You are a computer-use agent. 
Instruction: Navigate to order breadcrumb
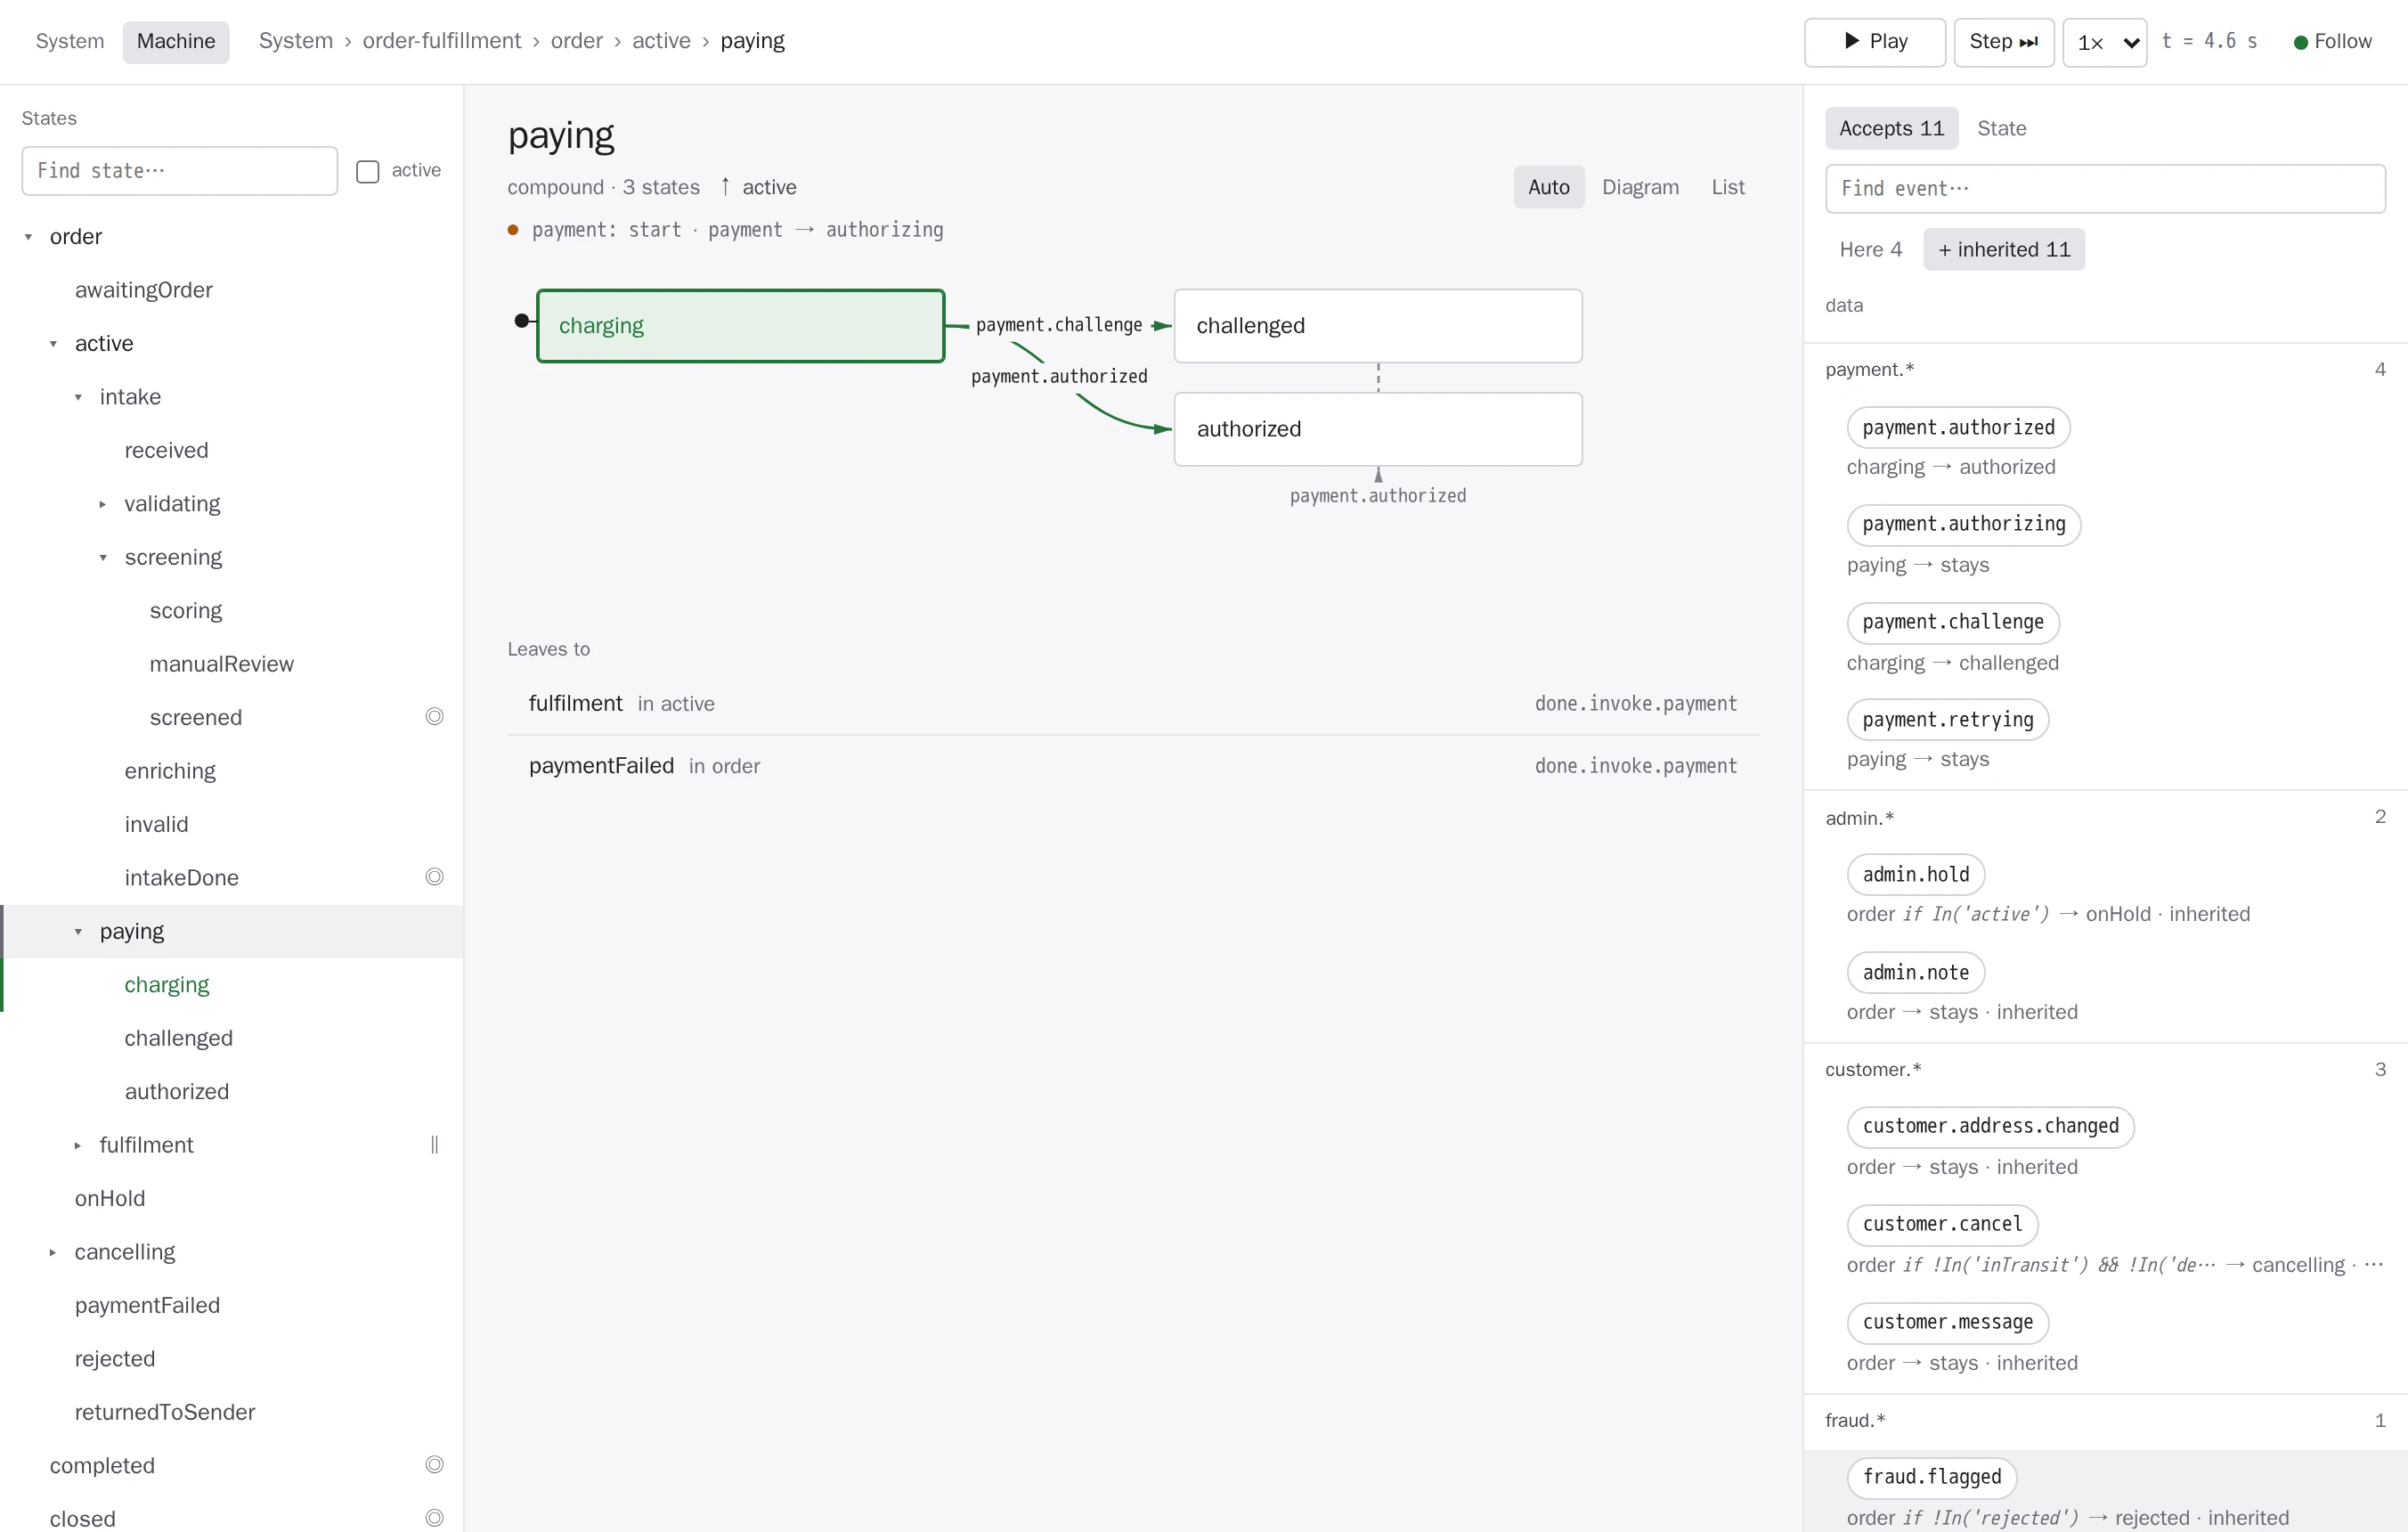coord(577,41)
